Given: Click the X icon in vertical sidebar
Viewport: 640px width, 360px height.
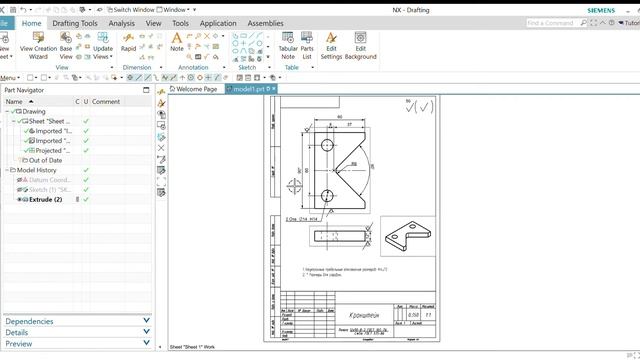Looking at the screenshot, I should click(x=161, y=148).
